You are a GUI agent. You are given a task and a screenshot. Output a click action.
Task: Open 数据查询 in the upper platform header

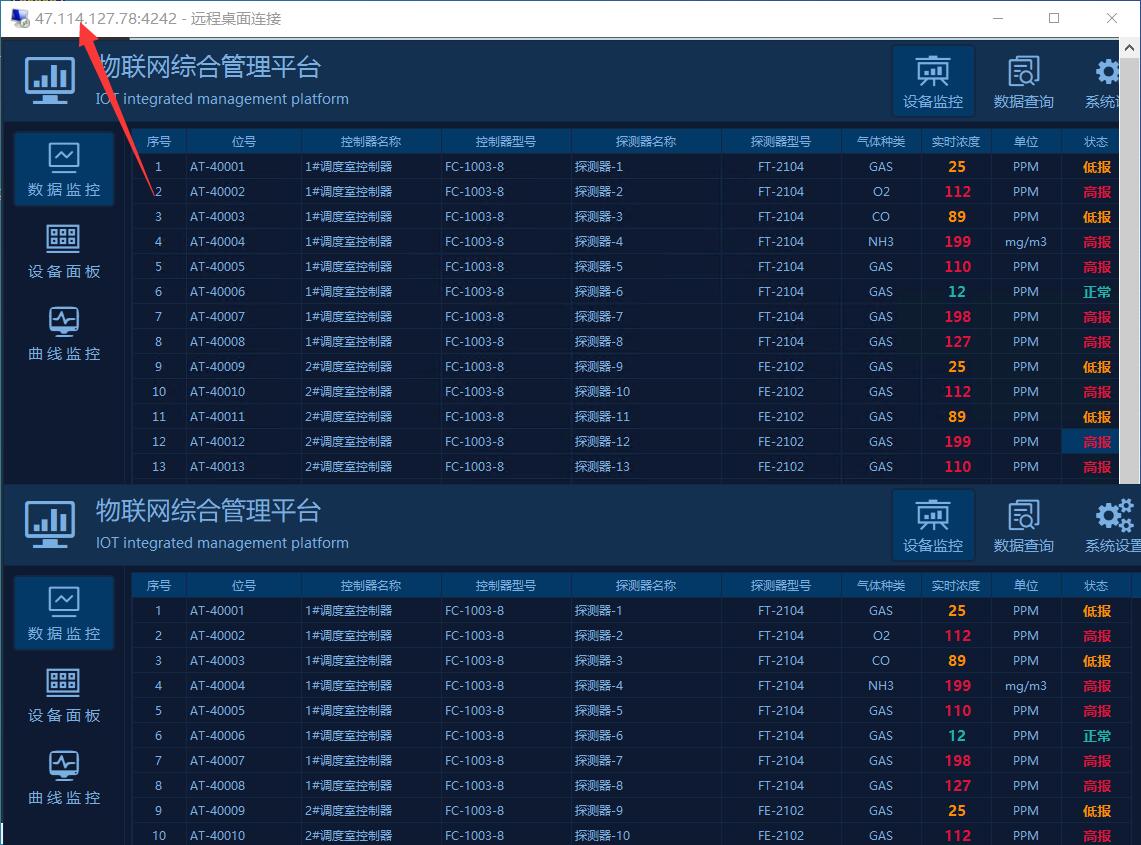point(1023,81)
